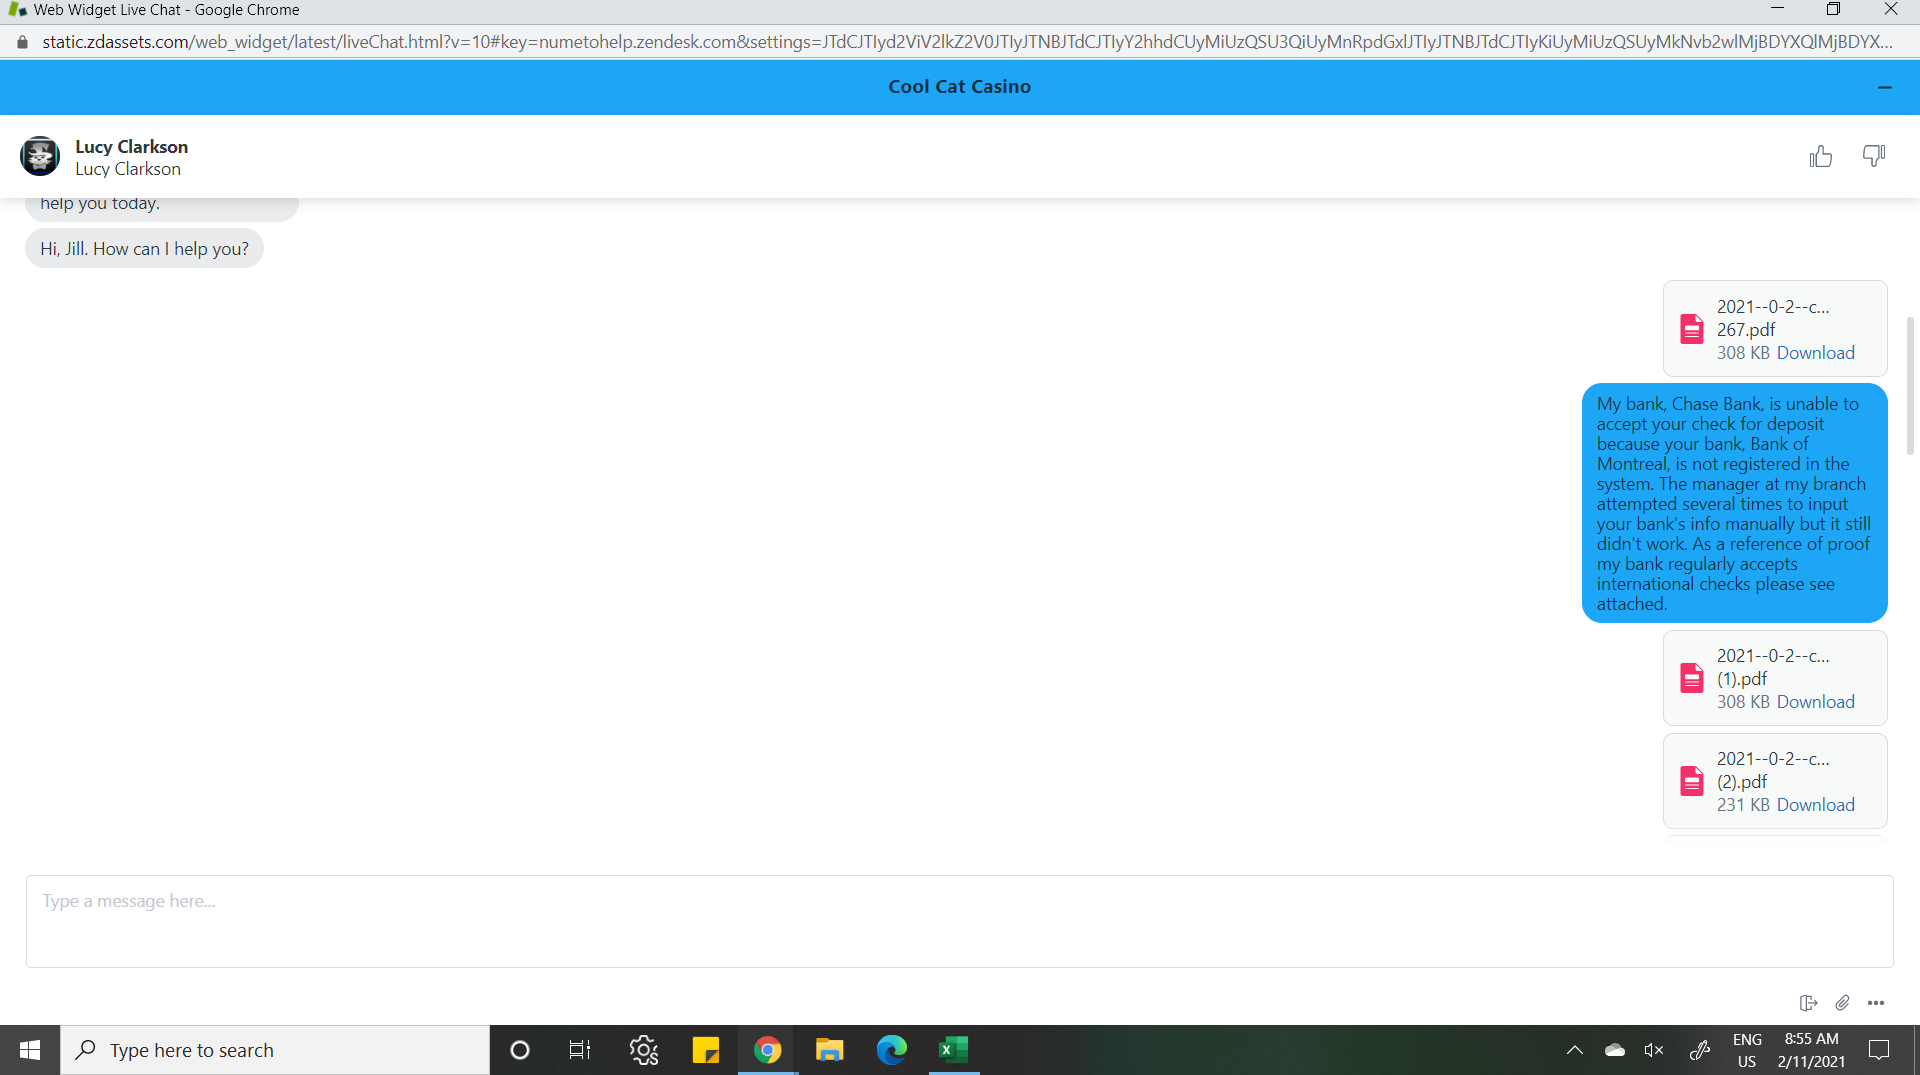Screen dimensions: 1920x1075
Task: Show hidden system tray icons
Action: coord(1575,1050)
